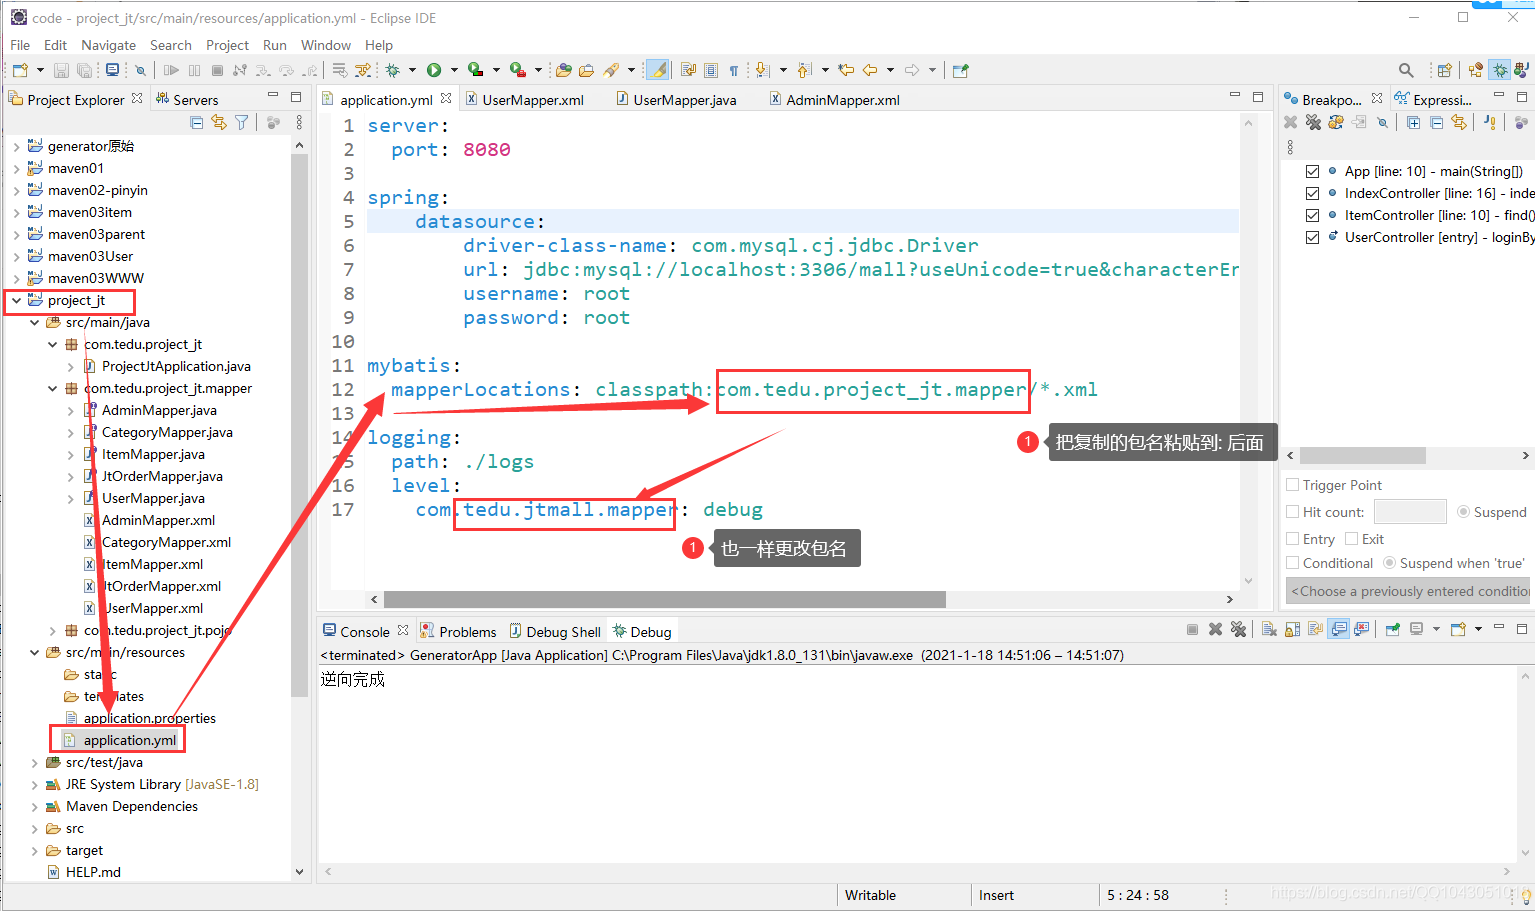Toggle the Console Word Wrap icon
1535x911 pixels.
click(x=1315, y=629)
